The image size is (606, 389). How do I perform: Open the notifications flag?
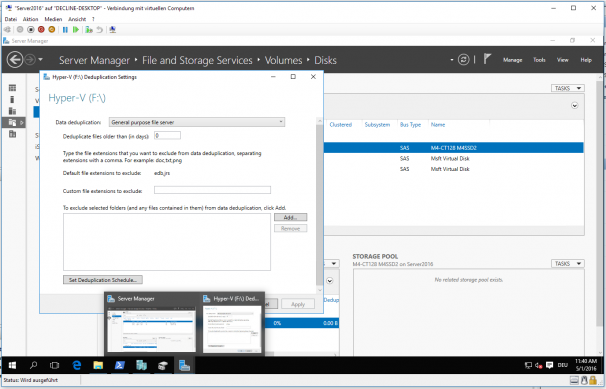pyautogui.click(x=487, y=59)
